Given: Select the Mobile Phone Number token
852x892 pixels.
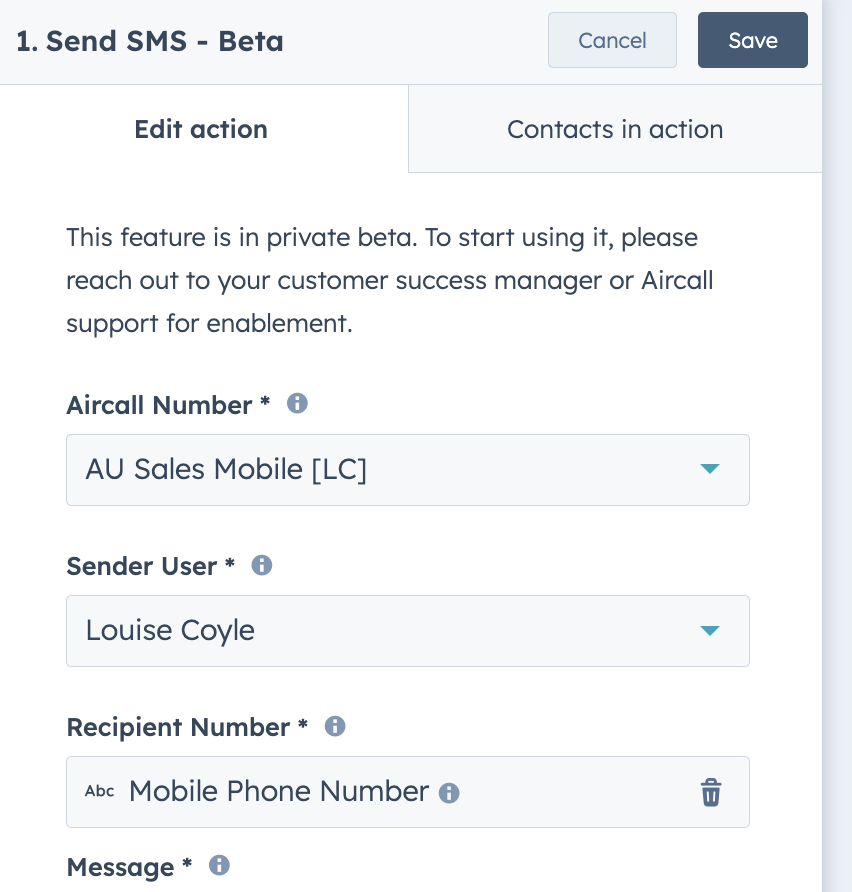Looking at the screenshot, I should pyautogui.click(x=279, y=791).
